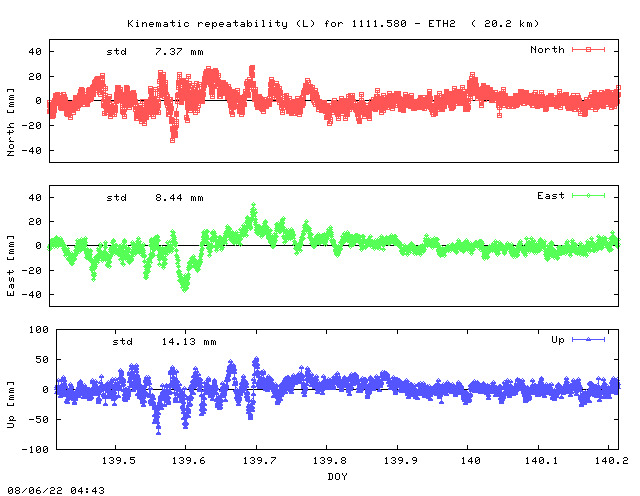Click the x-axis tick label 139.7
Viewport: 640px width, 496px height.
(260, 461)
